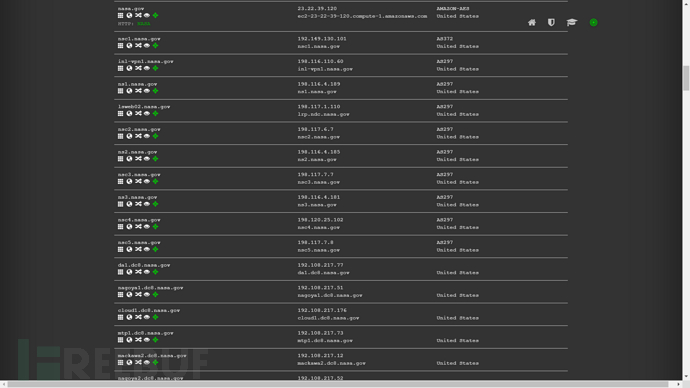Click the globe icon under ns2.nasa.gov

[x=129, y=159]
